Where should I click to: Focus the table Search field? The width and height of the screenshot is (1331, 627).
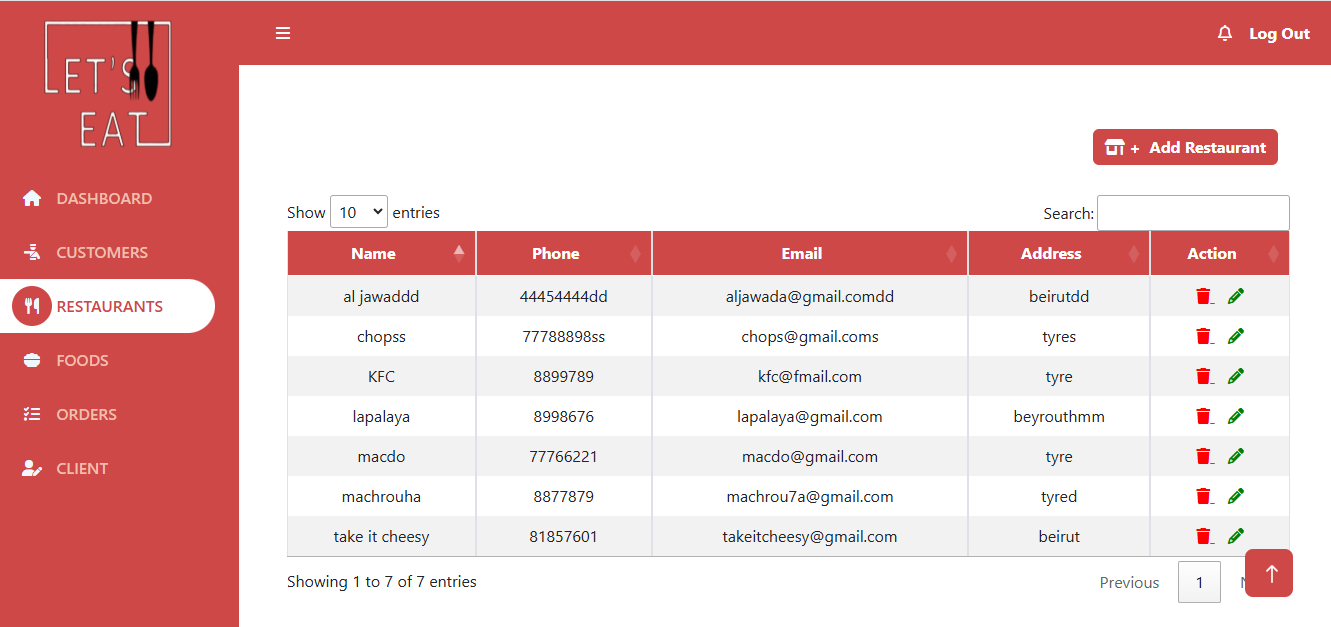[1193, 213]
